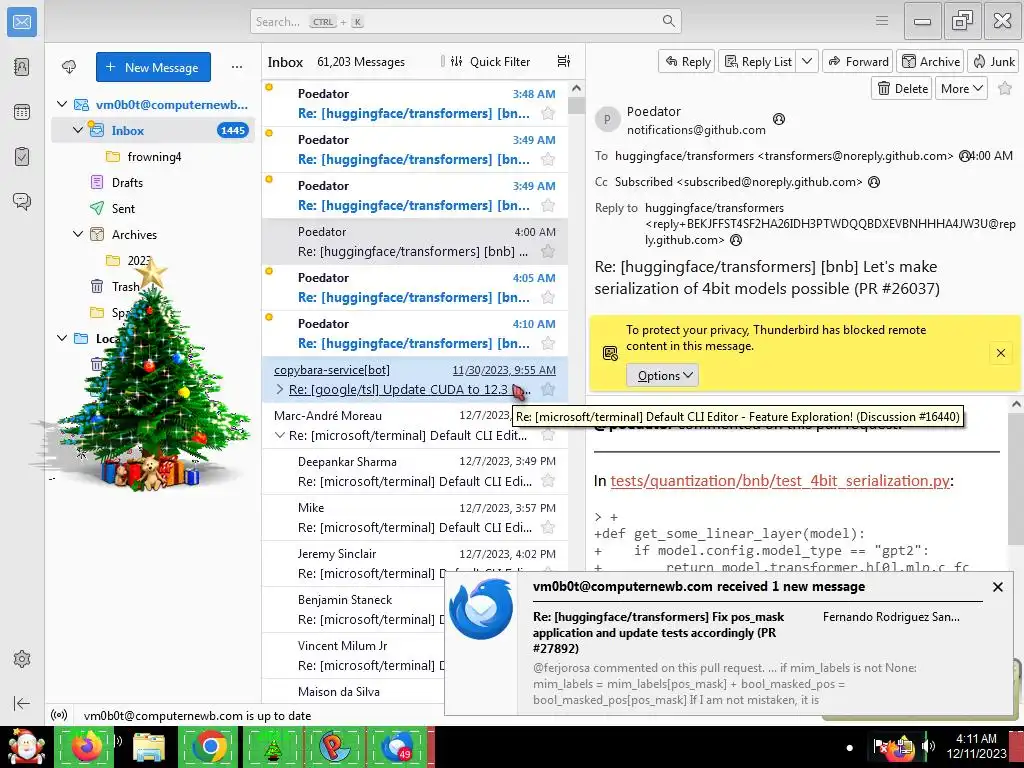Open folder pane options ellipsis
Image resolution: width=1024 pixels, height=768 pixels.
click(237, 67)
